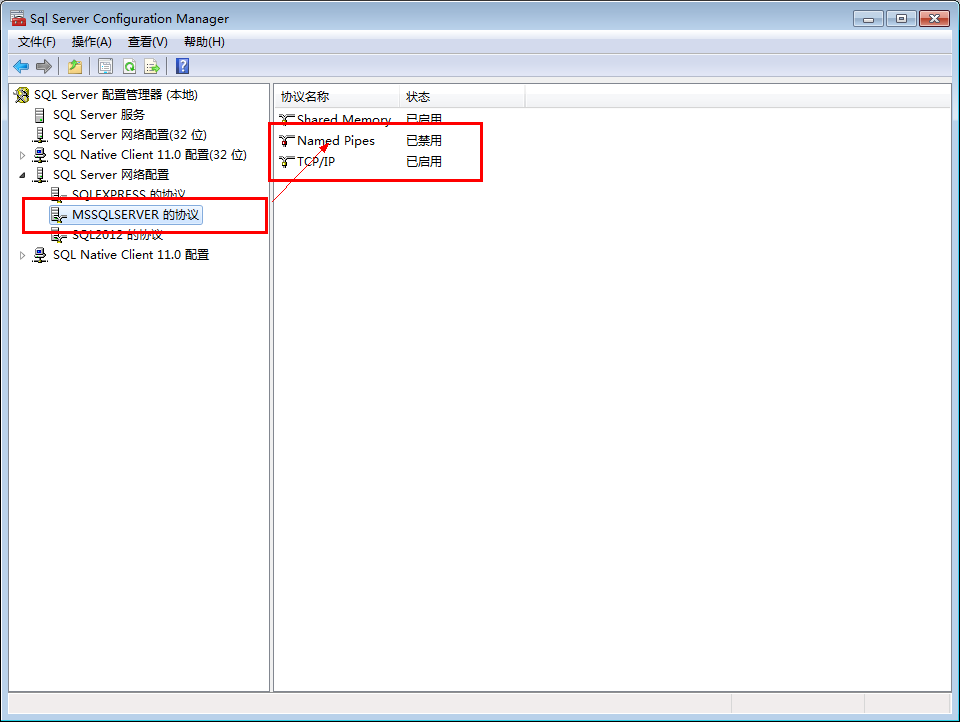This screenshot has height=722, width=960.
Task: Click the SQL Server 网络配置(32 位) icon
Action: point(40,135)
